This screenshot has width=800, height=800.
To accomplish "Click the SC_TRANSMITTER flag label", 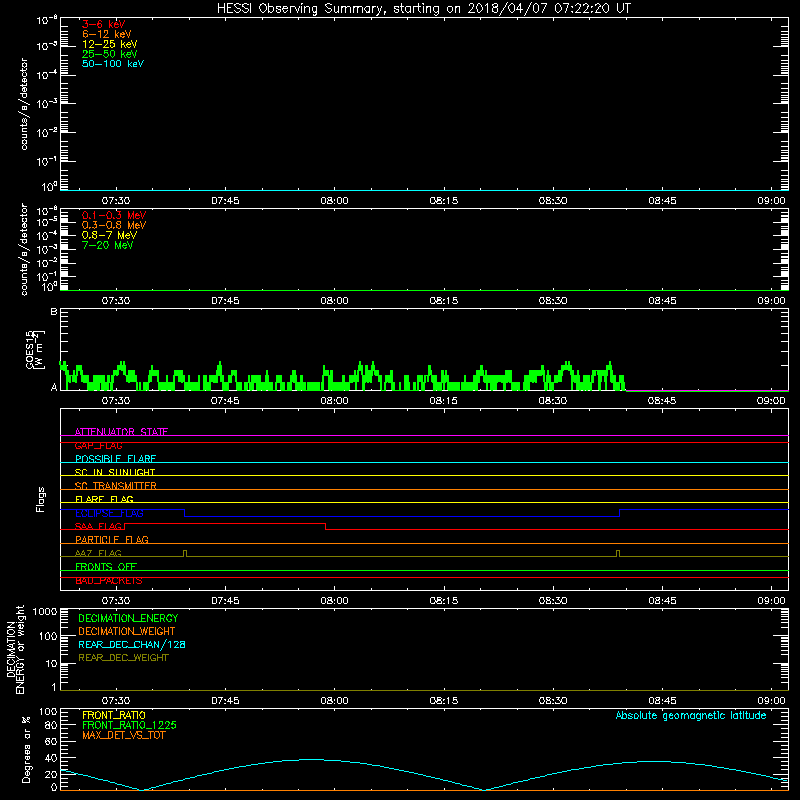I will click(x=115, y=486).
